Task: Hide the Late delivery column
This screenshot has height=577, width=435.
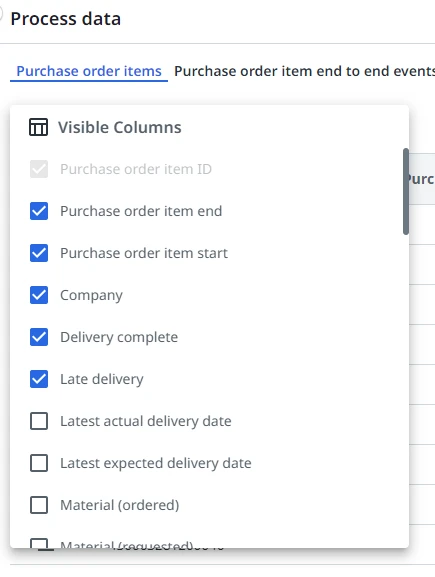Action: tap(39, 379)
